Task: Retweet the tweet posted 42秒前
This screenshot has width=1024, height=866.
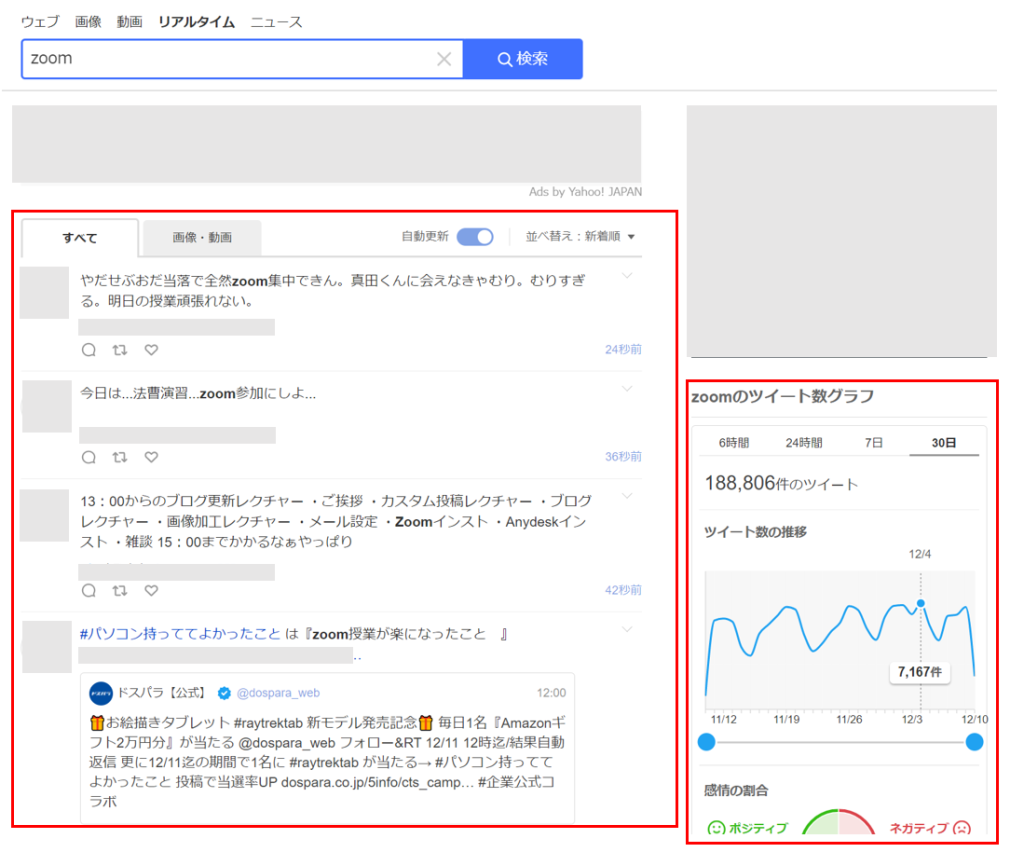Action: click(x=120, y=590)
